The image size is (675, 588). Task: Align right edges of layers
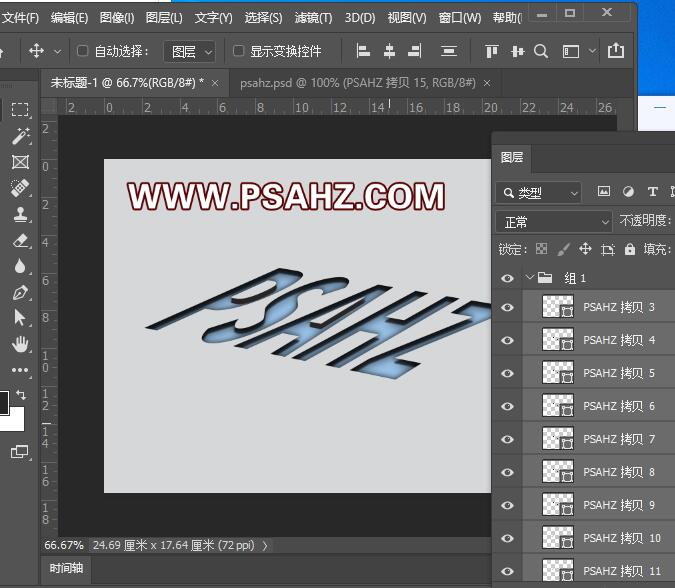coord(415,51)
